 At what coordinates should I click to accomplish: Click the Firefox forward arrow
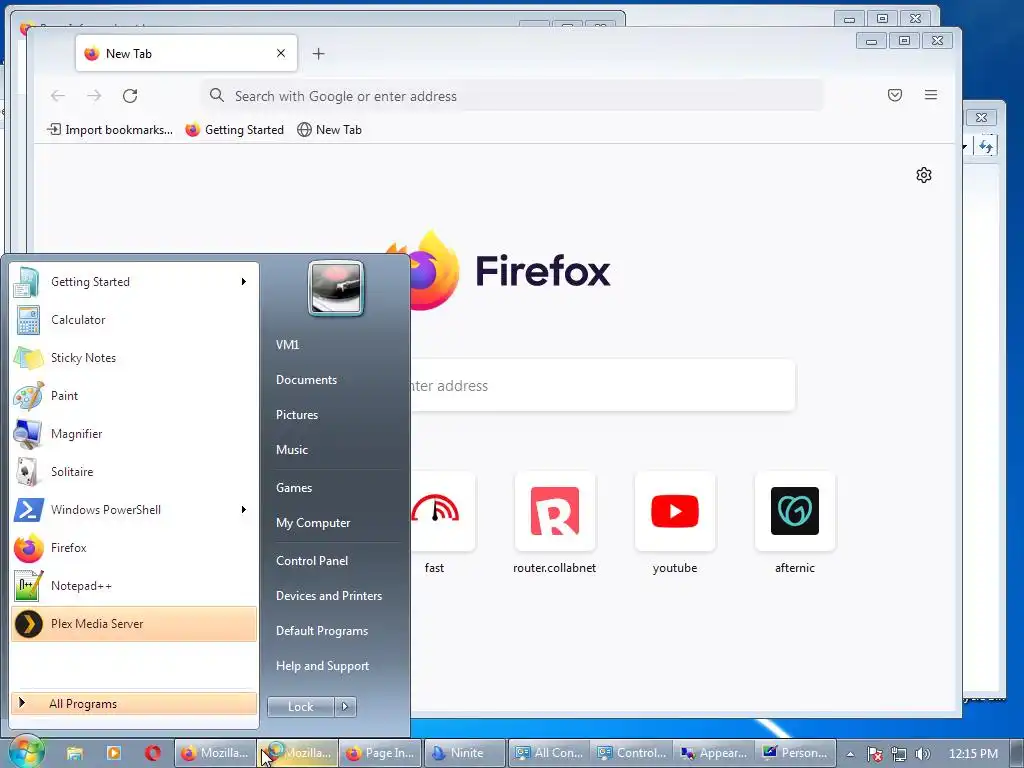coord(94,96)
